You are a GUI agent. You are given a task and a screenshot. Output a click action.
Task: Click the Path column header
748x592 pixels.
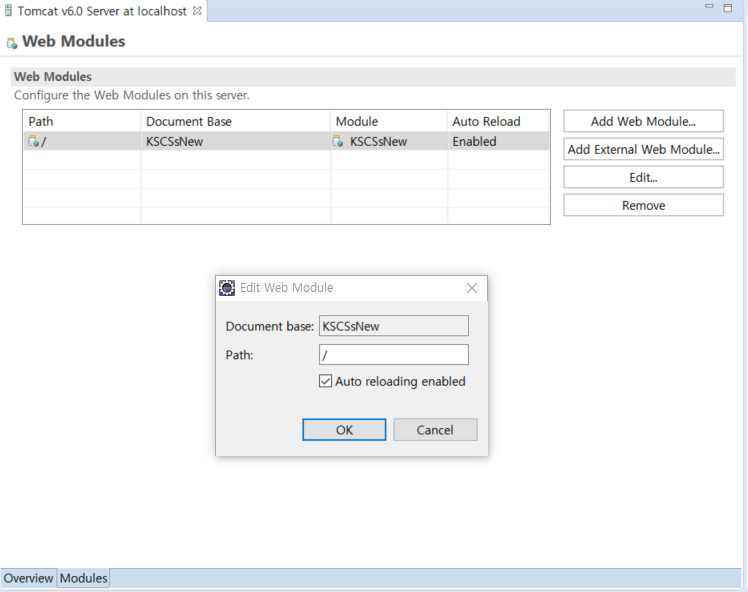[x=82, y=121]
